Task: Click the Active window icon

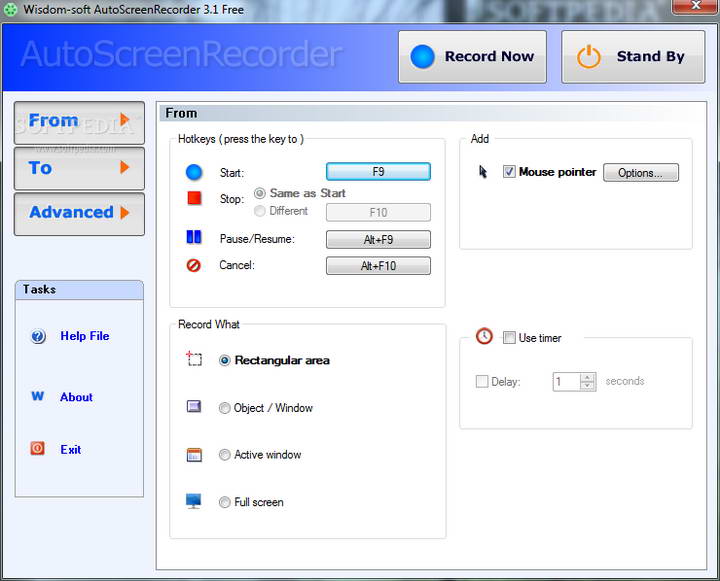Action: tap(194, 455)
